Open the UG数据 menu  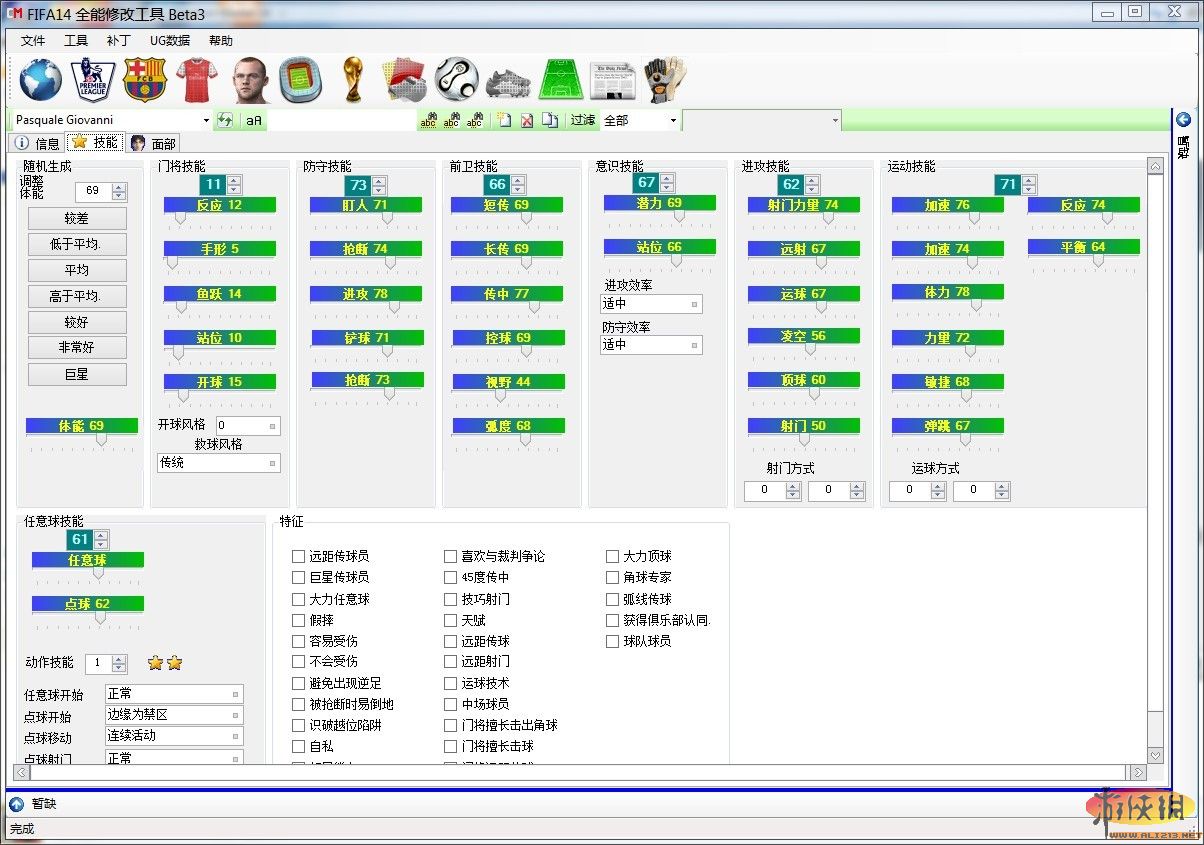click(169, 41)
